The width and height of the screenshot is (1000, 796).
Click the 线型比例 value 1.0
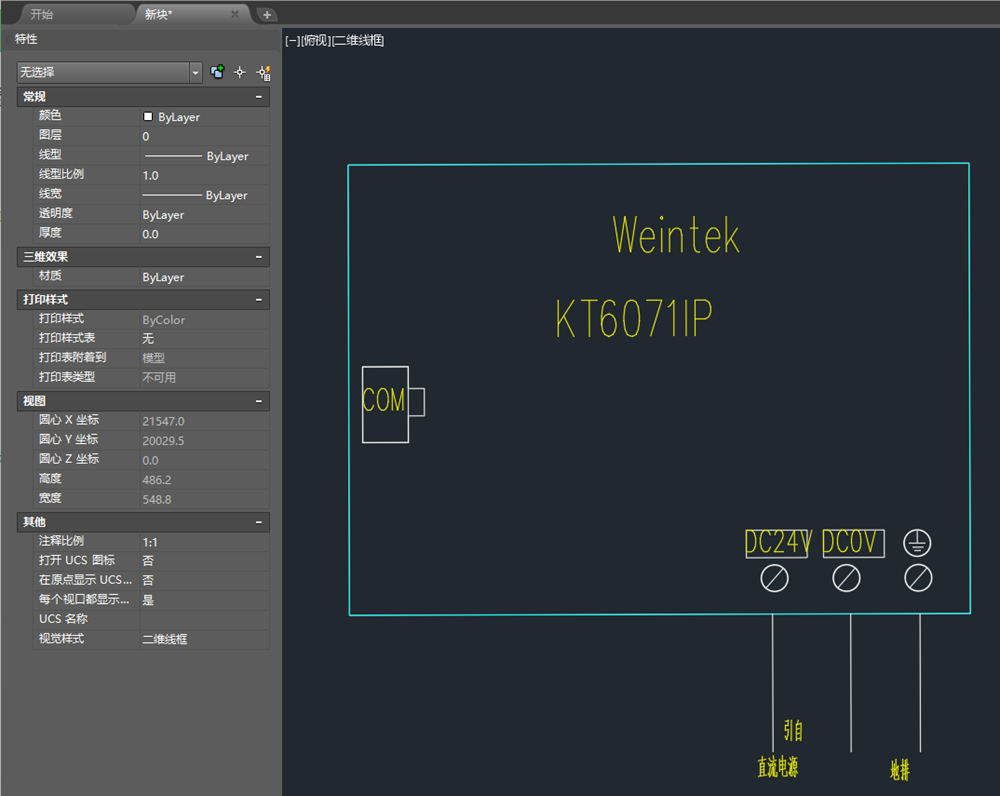coord(205,175)
